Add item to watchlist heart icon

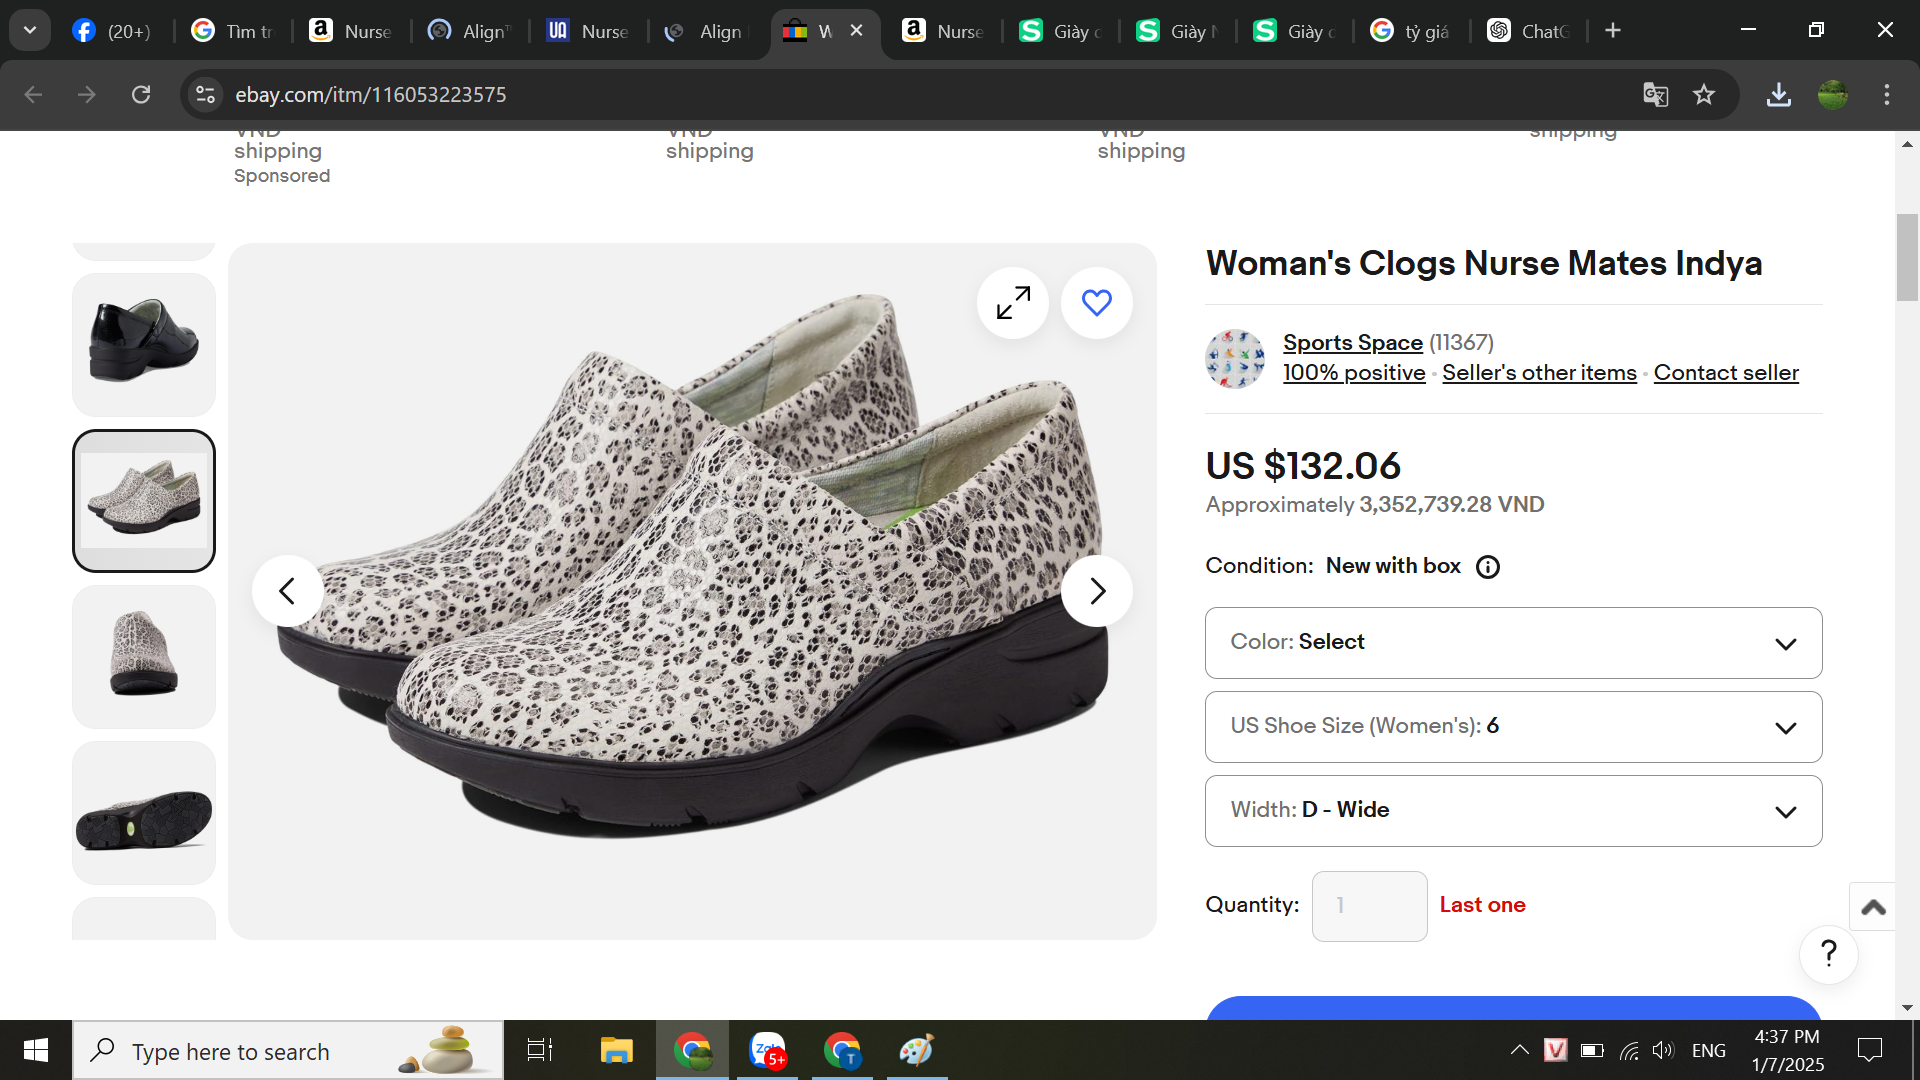(1097, 303)
